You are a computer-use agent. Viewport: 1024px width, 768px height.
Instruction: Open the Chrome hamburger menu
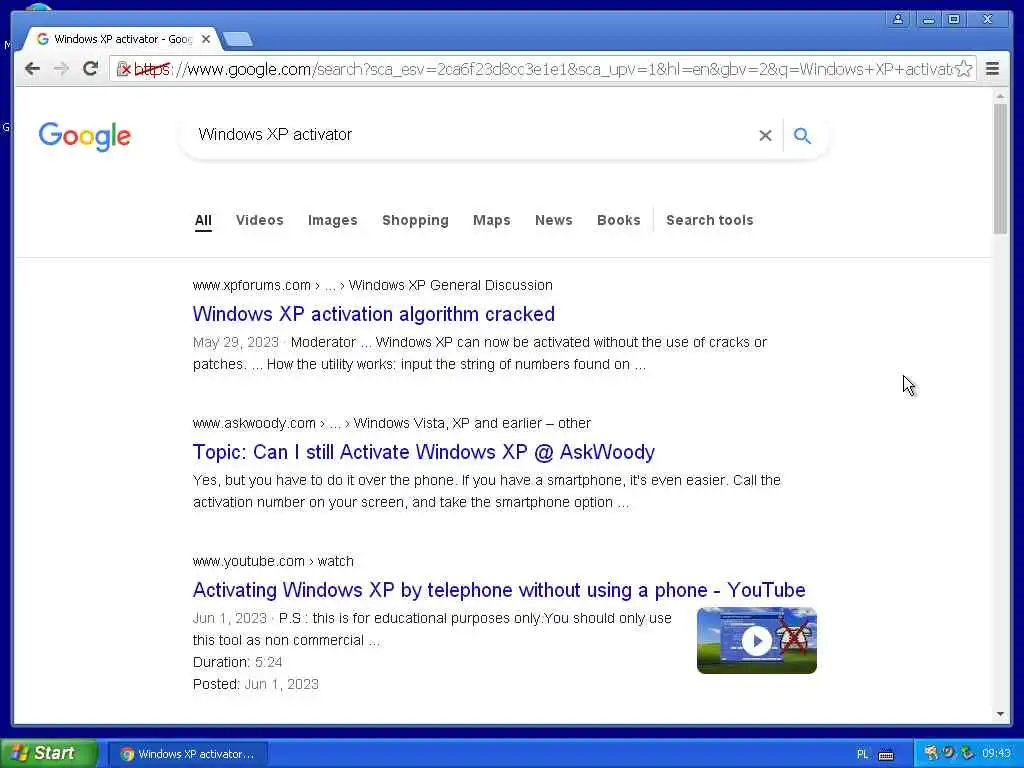pos(992,69)
